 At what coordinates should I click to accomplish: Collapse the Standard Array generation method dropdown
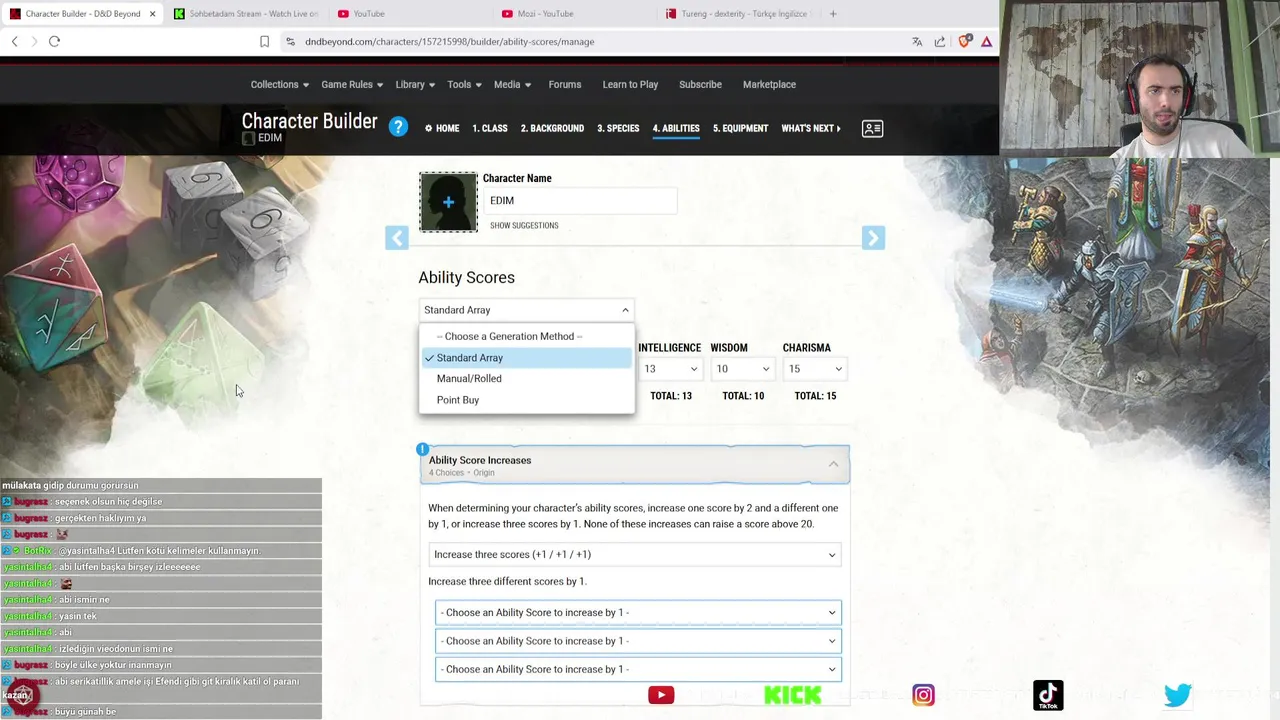pos(526,310)
